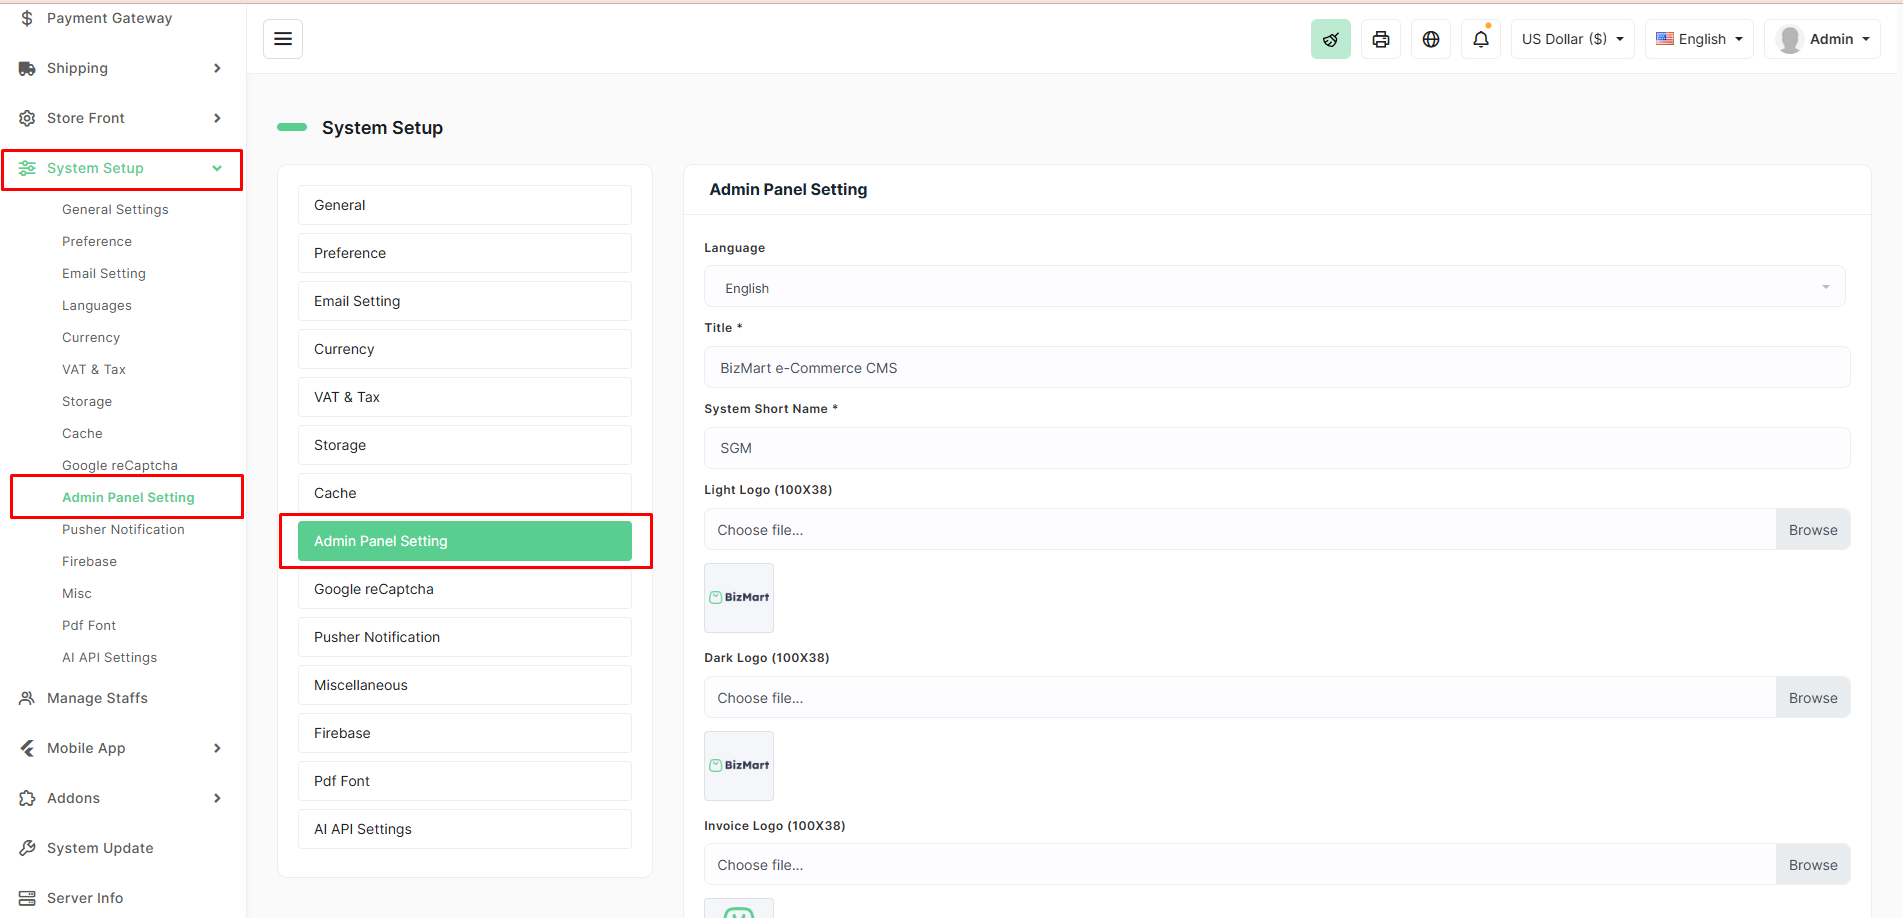The image size is (1903, 918).
Task: Open the Language select field
Action: [x=1274, y=288]
